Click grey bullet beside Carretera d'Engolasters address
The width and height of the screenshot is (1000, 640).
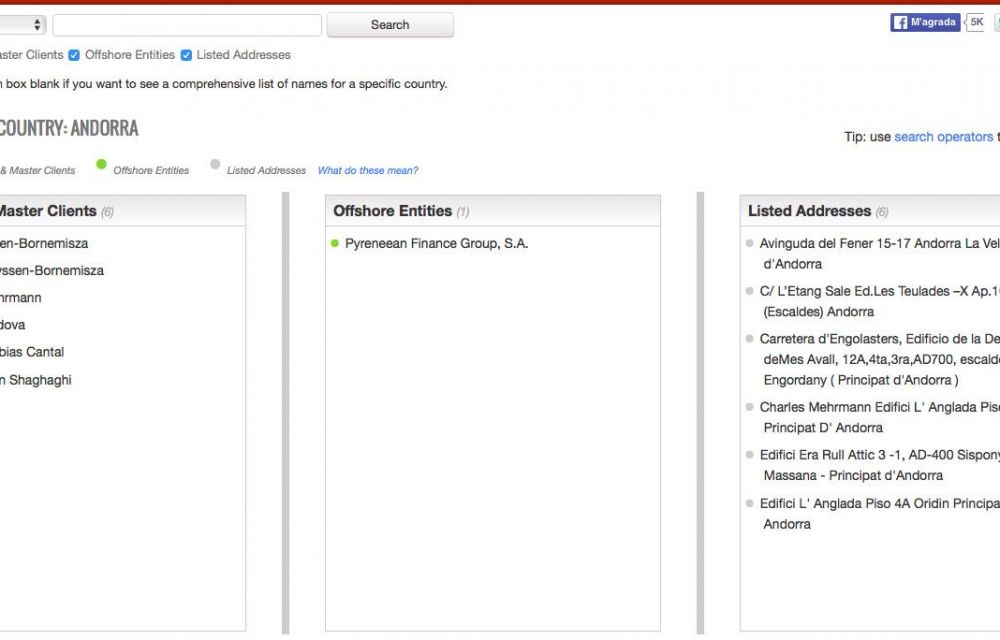coord(750,339)
